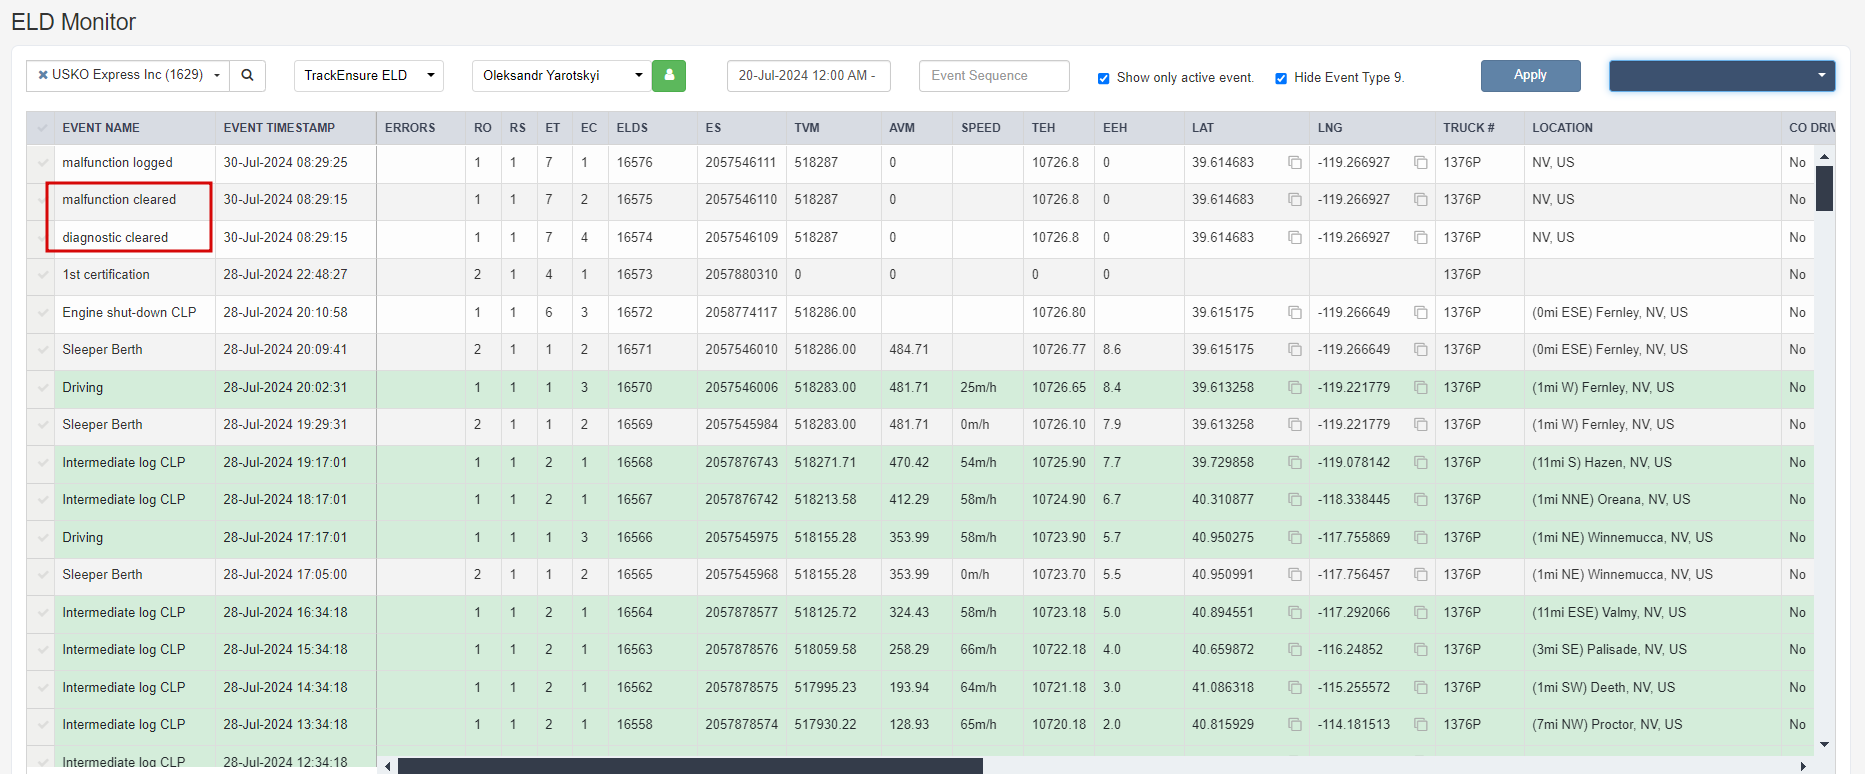This screenshot has height=774, width=1865.
Task: Check the 1st certification row selector
Action: 42,274
